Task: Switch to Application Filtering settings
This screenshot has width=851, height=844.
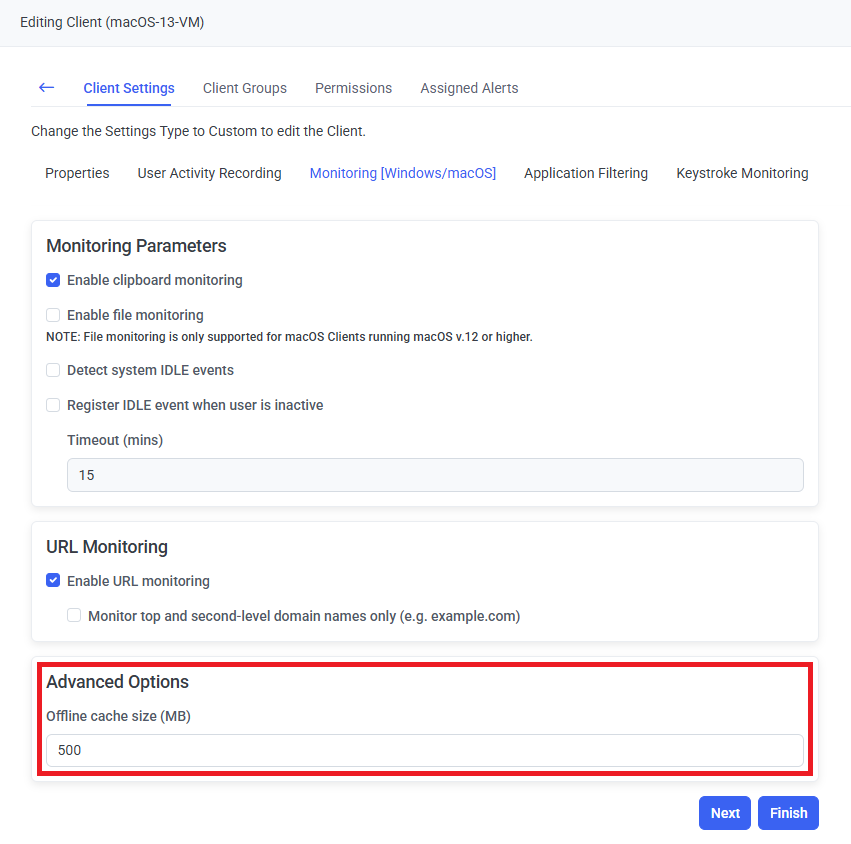Action: (585, 173)
